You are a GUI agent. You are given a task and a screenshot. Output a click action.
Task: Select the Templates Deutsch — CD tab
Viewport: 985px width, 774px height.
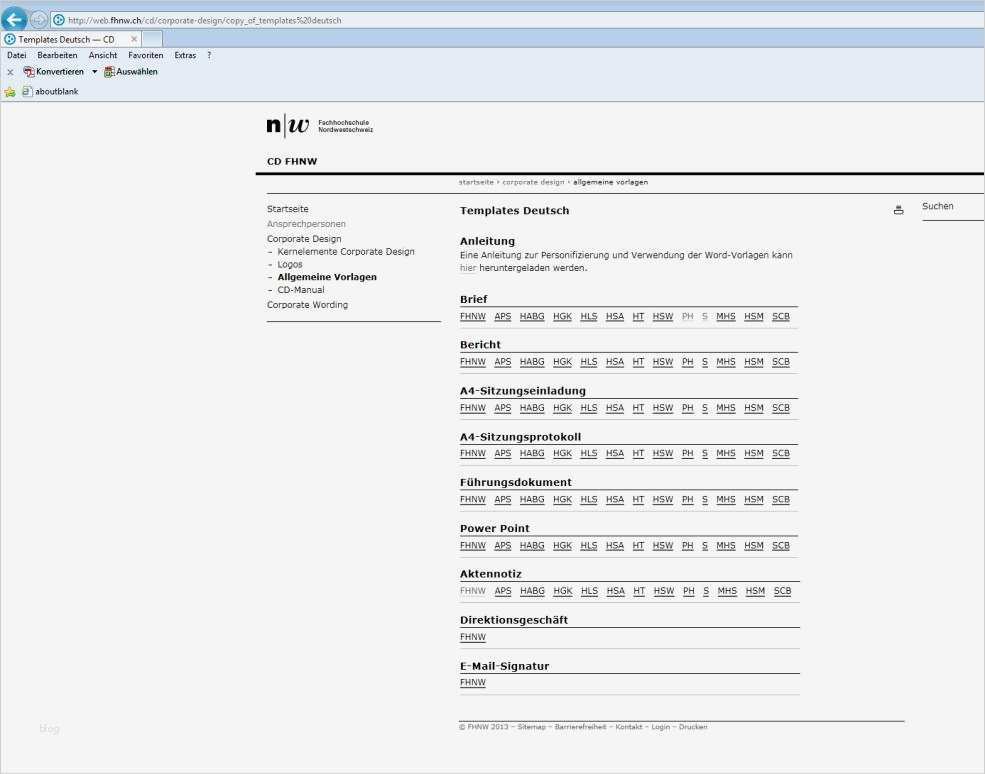click(71, 39)
